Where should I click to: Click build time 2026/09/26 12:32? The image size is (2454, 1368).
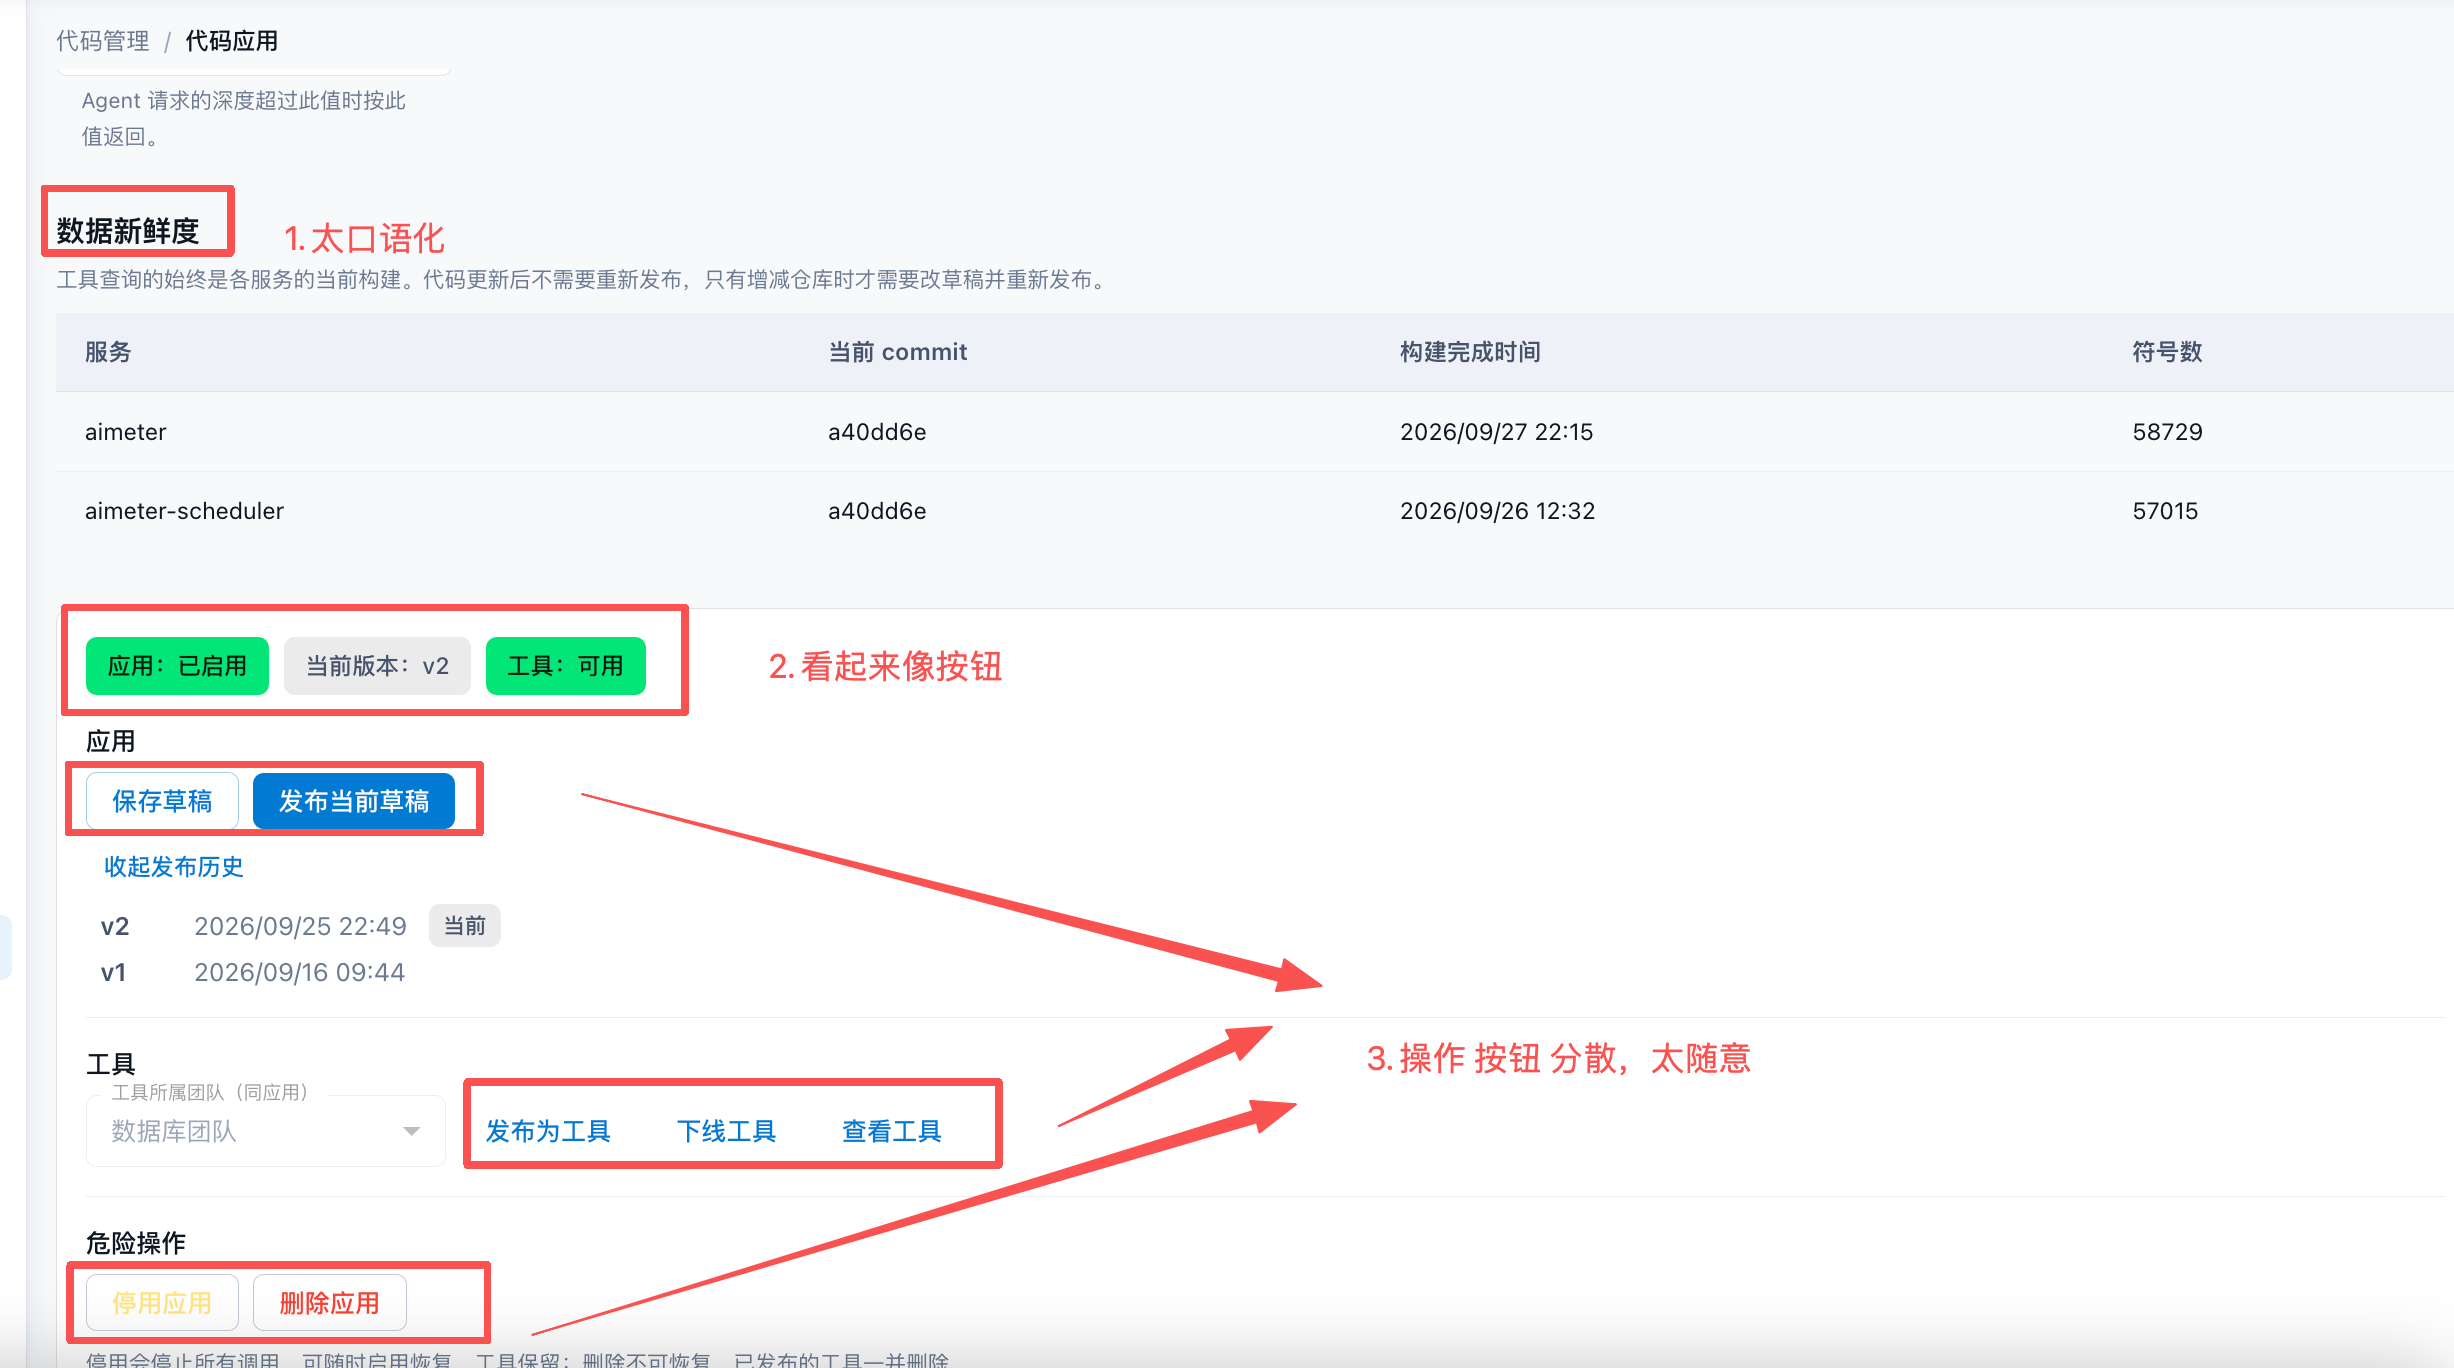[1498, 511]
